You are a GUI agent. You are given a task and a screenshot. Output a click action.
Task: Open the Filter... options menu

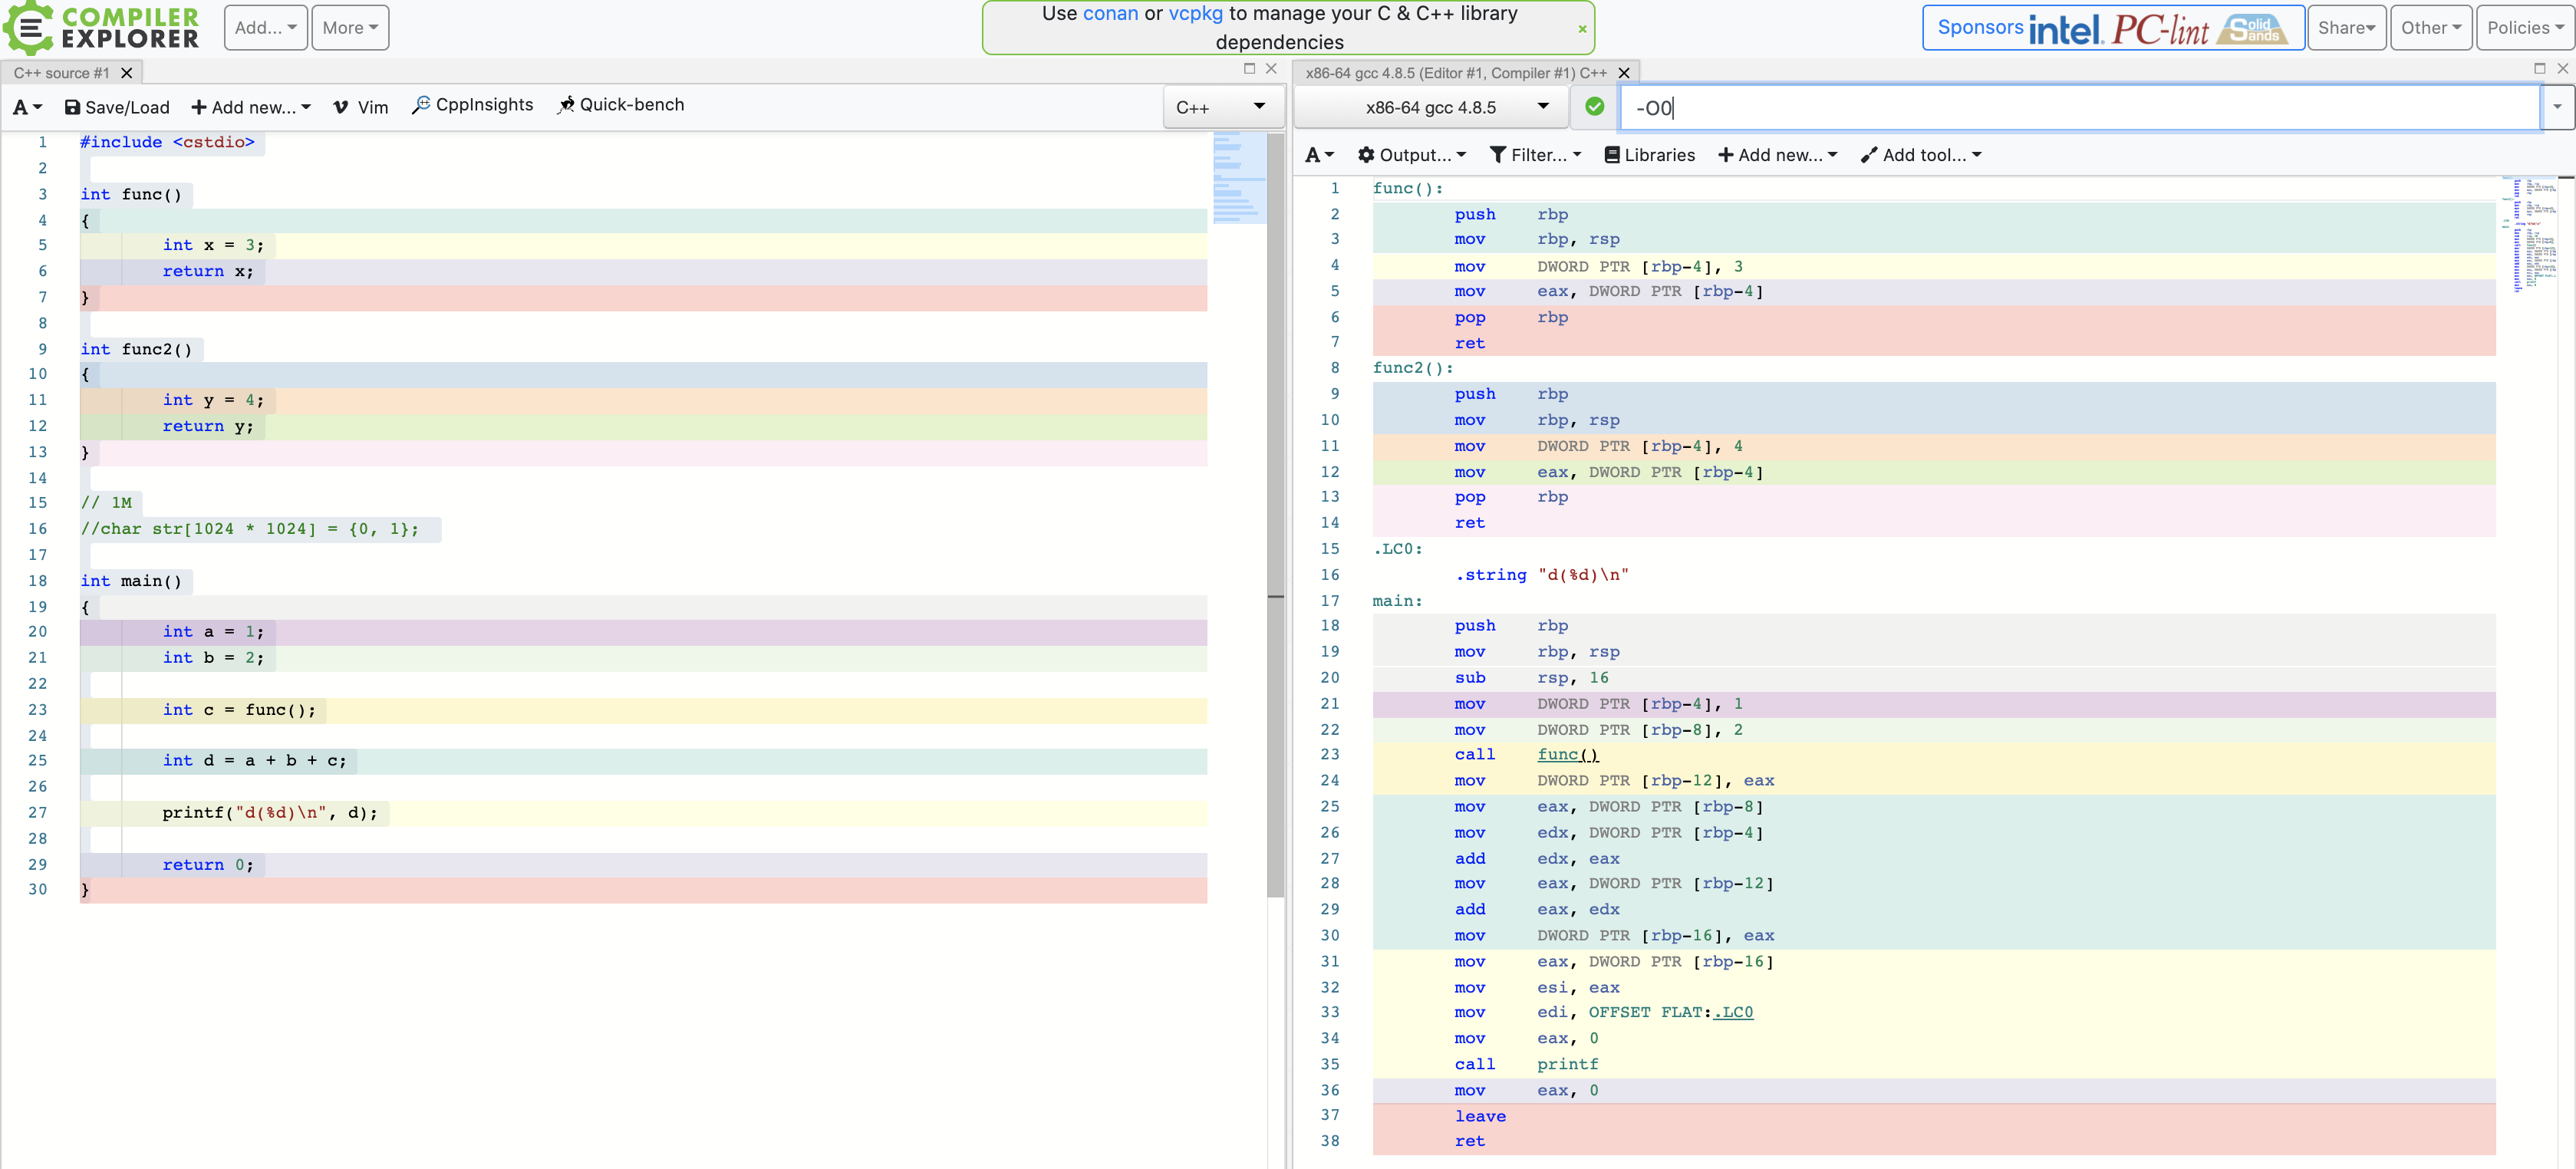click(x=1535, y=155)
